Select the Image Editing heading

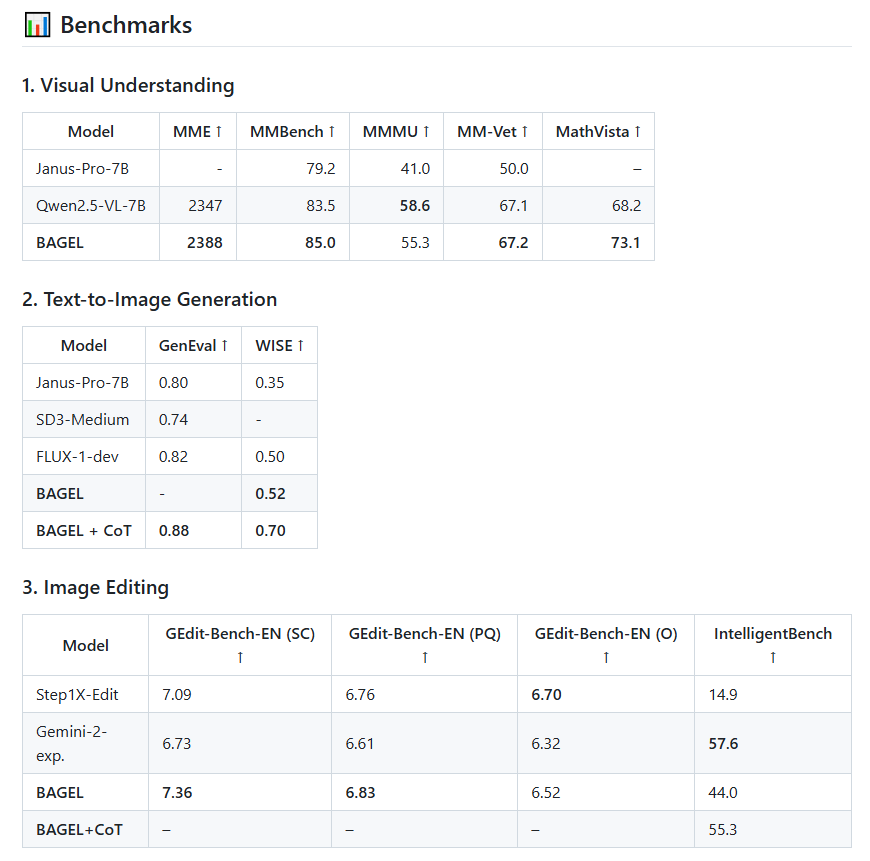tap(96, 587)
